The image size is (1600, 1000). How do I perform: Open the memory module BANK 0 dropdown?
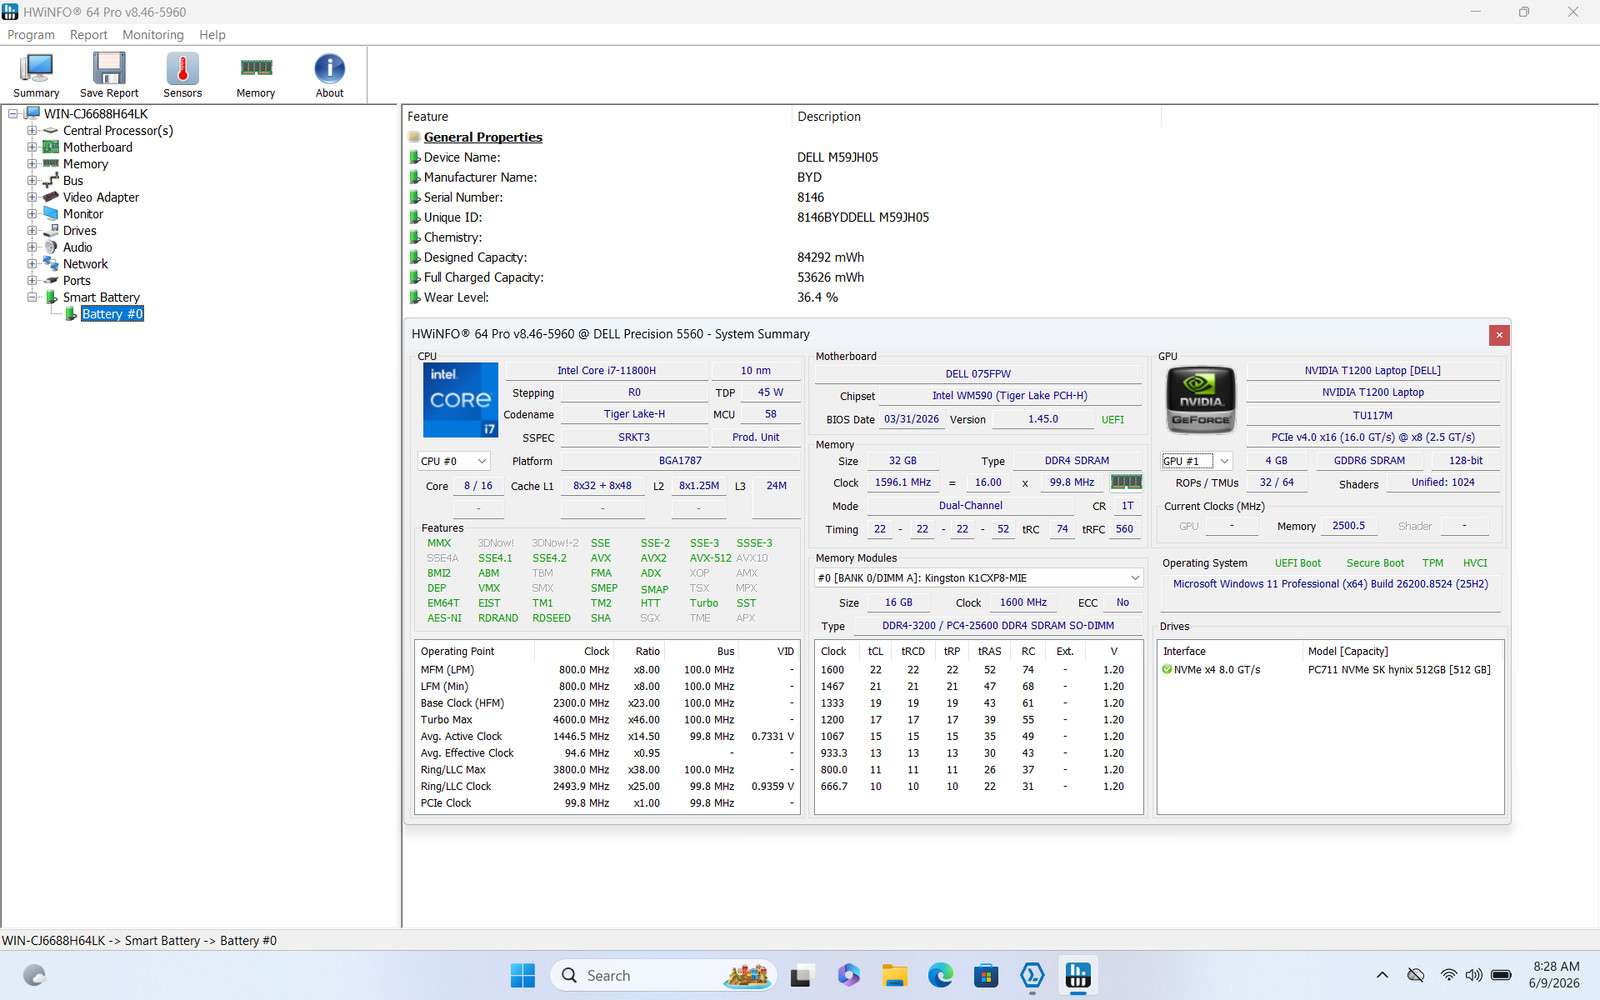tap(979, 578)
